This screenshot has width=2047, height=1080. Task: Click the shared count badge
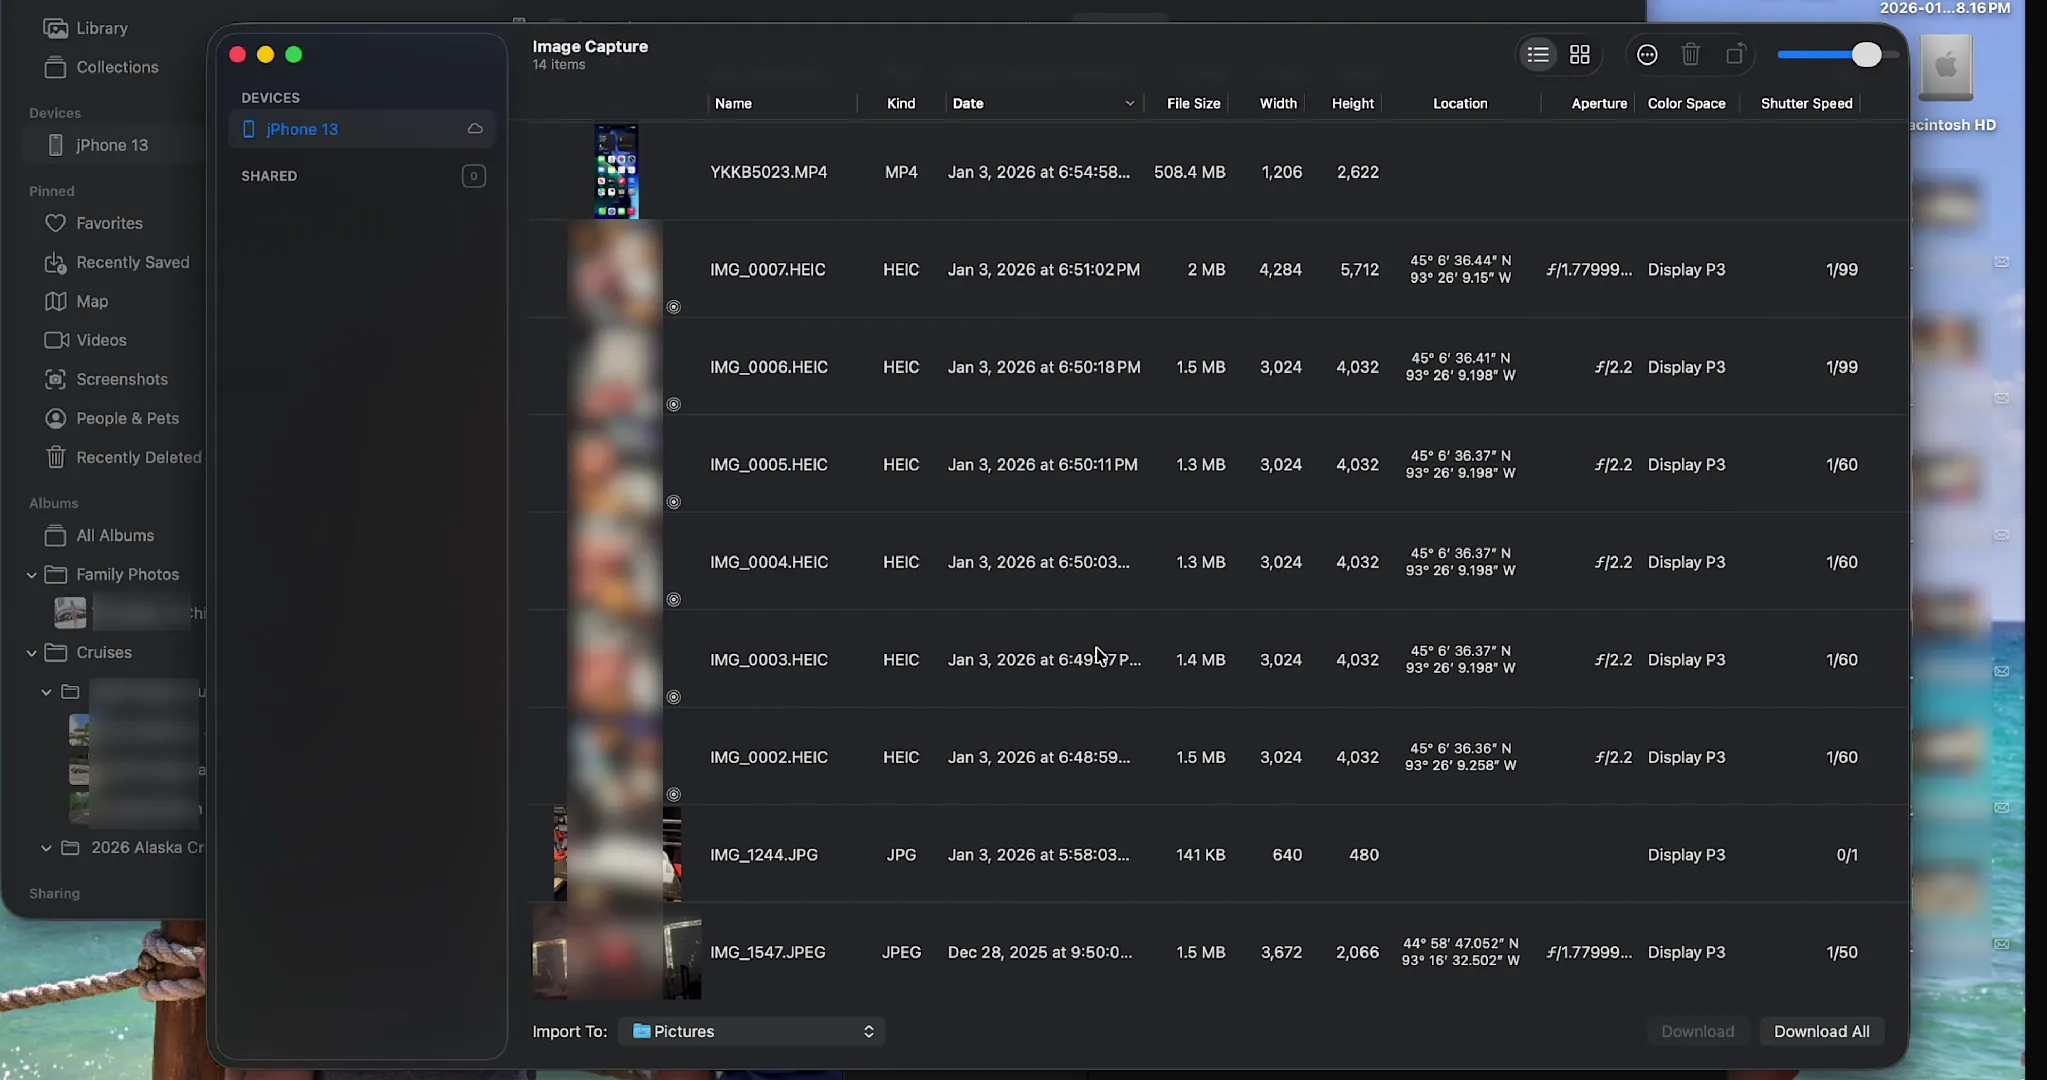click(x=474, y=176)
